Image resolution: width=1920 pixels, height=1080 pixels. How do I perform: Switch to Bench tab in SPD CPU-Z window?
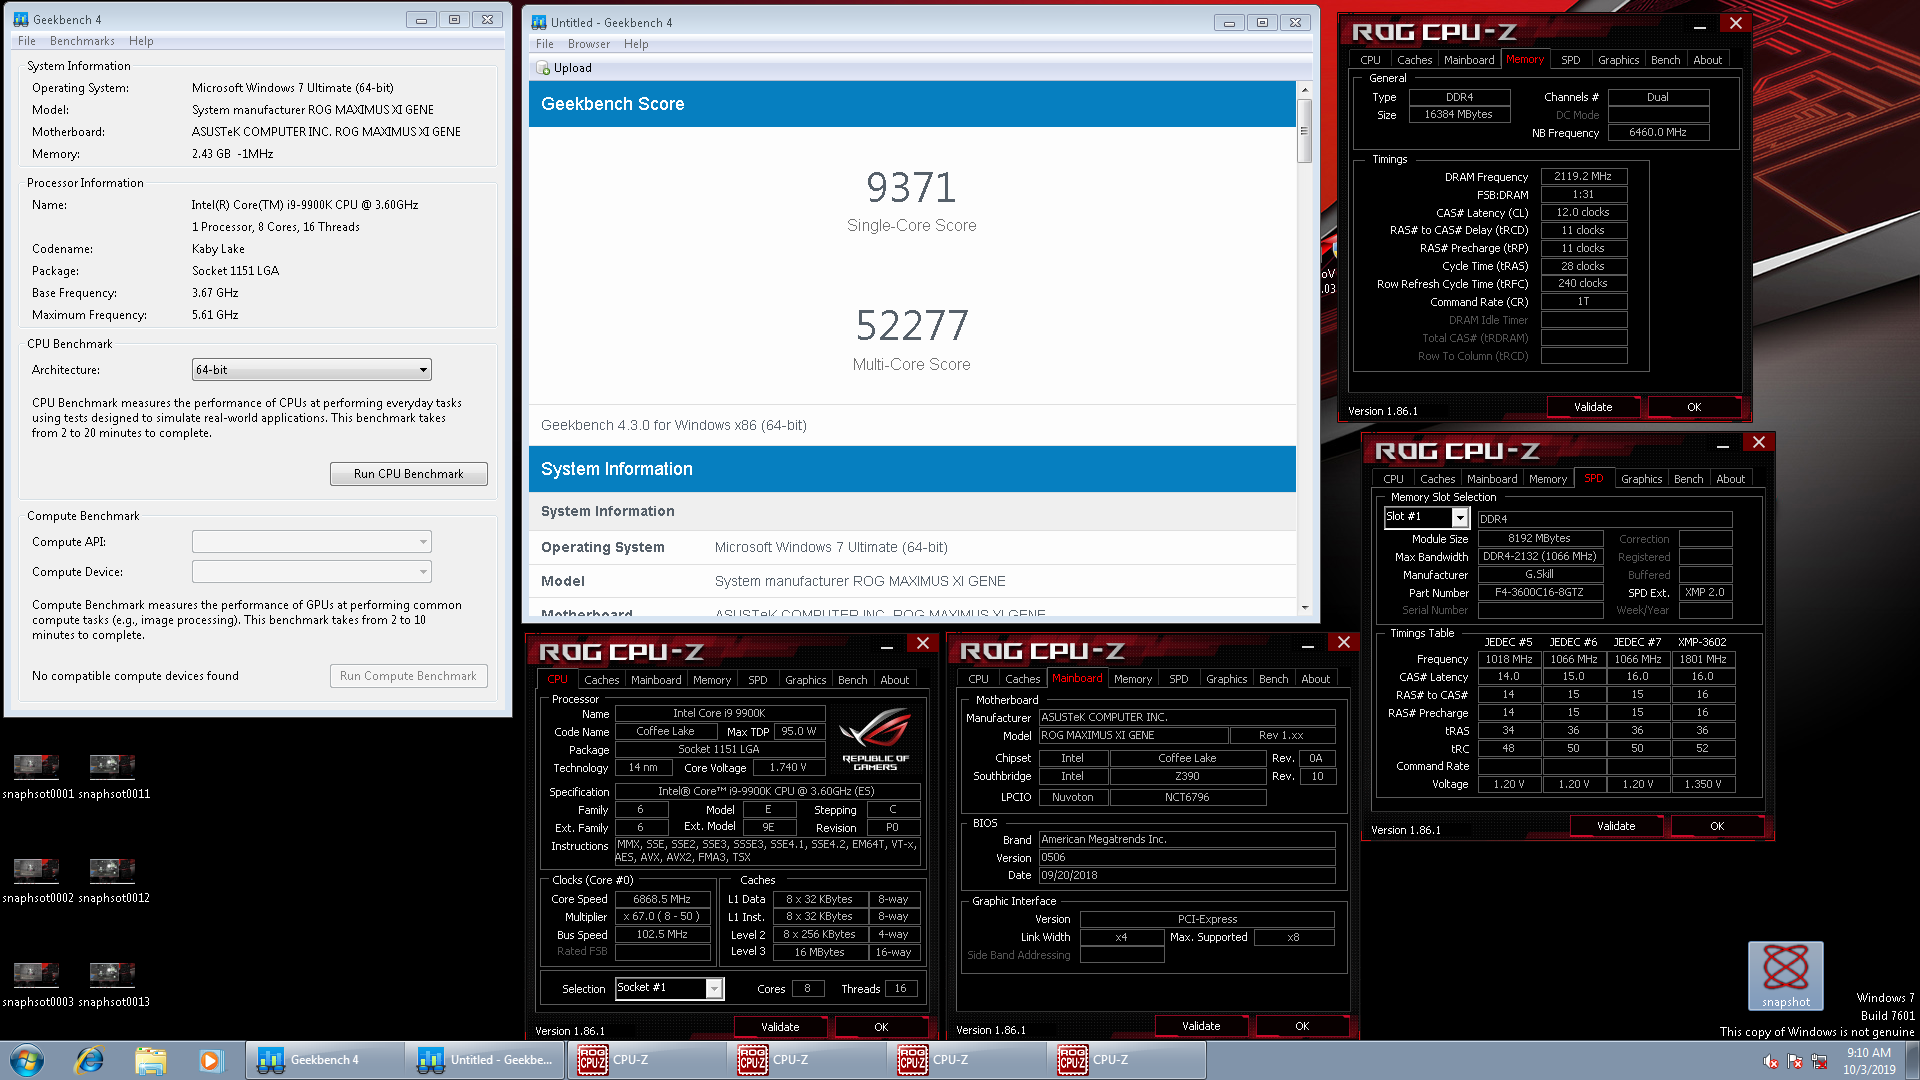click(1688, 479)
